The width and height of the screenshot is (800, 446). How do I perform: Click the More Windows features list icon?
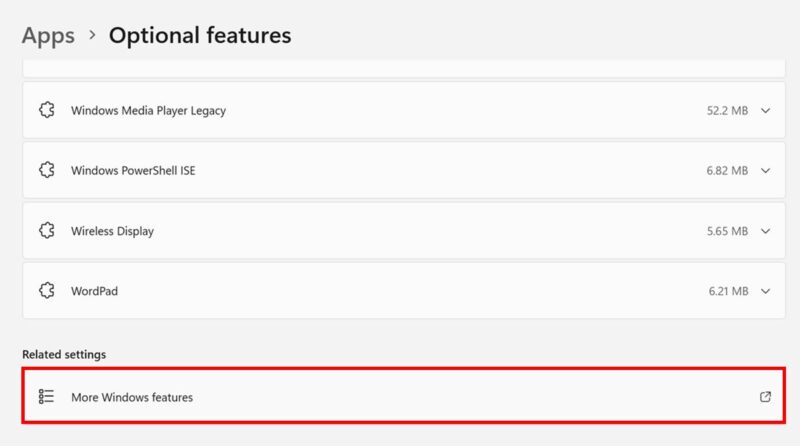point(46,397)
